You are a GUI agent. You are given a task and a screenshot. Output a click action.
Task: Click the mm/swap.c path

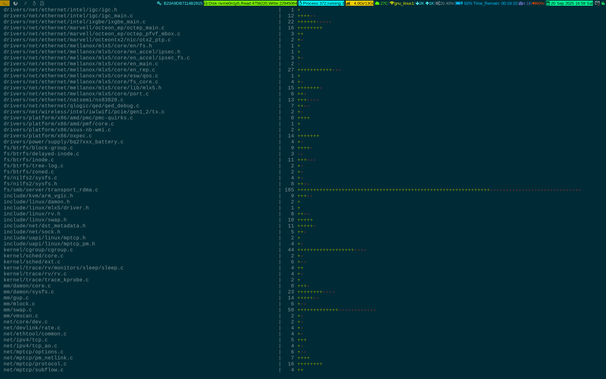tap(18, 309)
